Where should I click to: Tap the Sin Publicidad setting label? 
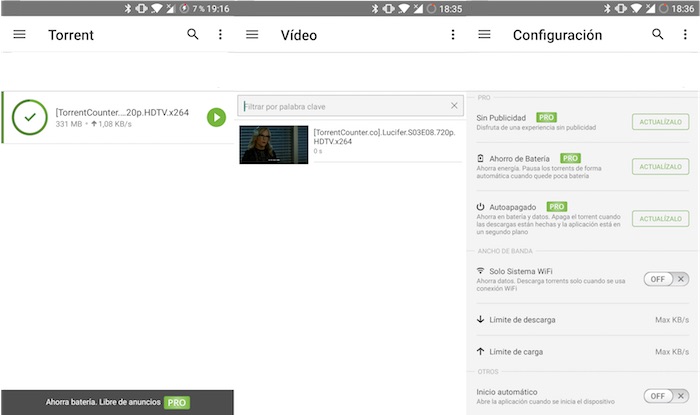tap(501, 118)
